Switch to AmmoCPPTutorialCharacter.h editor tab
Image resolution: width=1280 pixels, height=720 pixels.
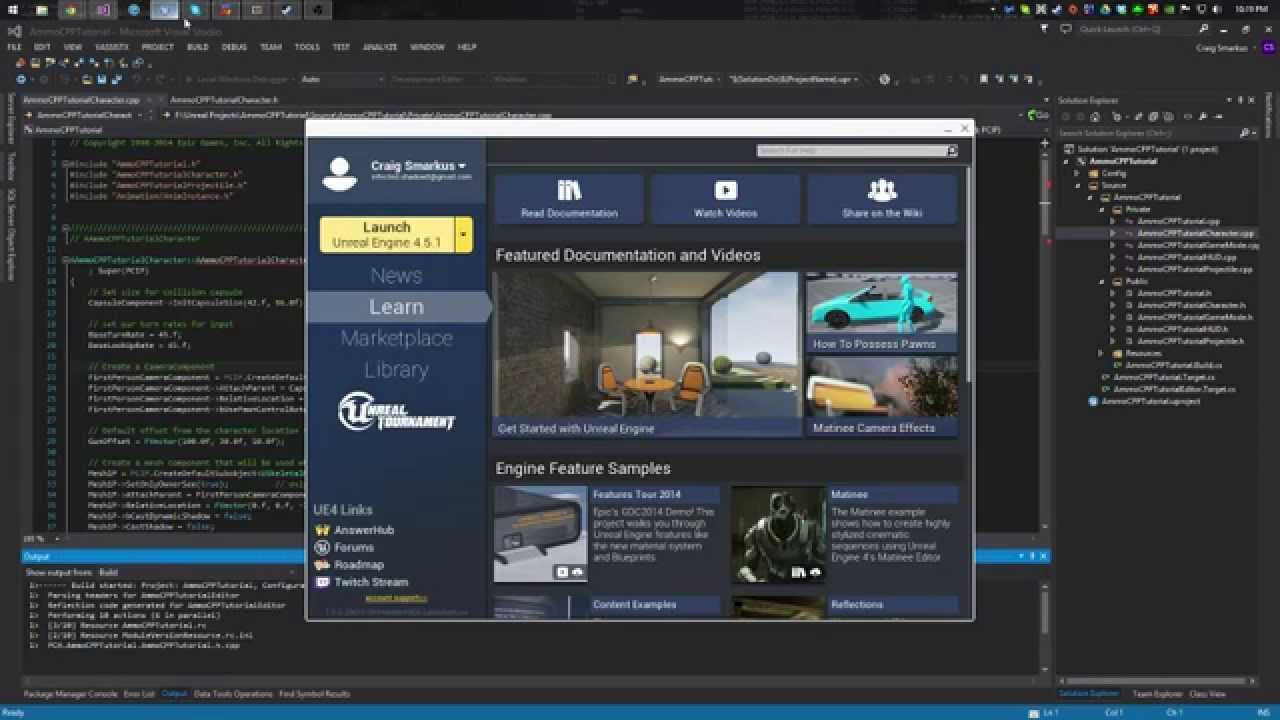[223, 100]
